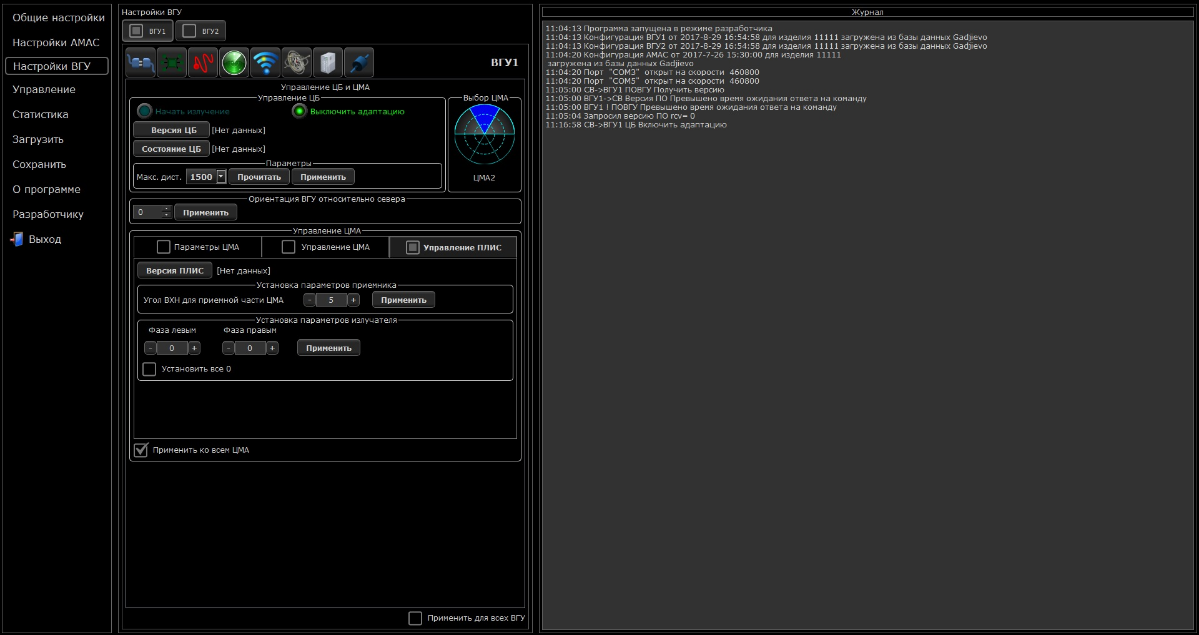Click the cable connection toolbar icon
This screenshot has height=635, width=1199.
(x=141, y=63)
